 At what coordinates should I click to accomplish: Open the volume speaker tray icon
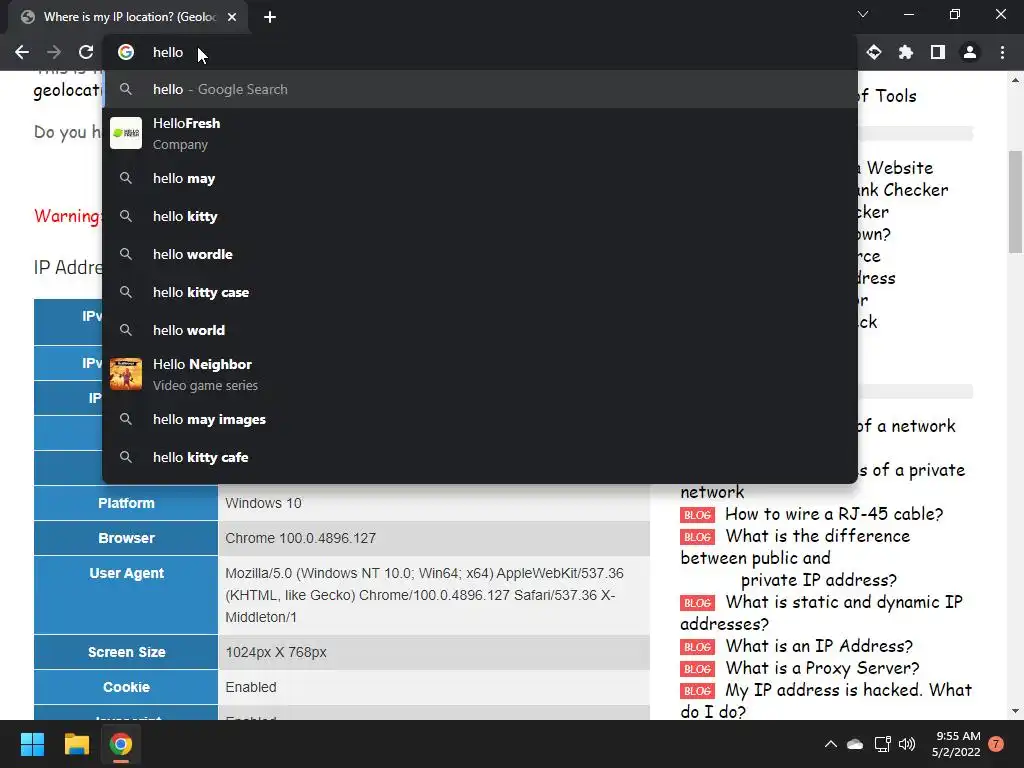coord(907,744)
